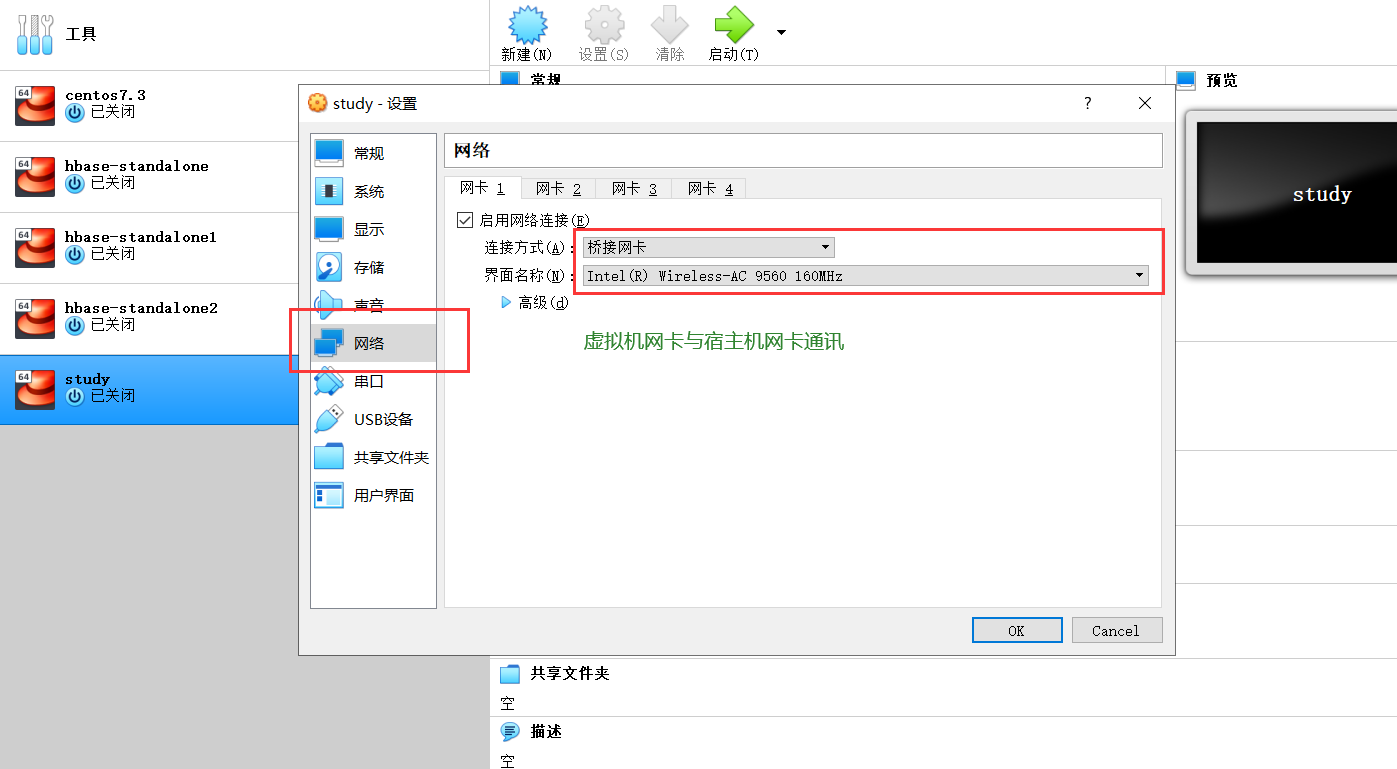Viewport: 1397px width, 769px height.
Task: Open the 共享文件夹 settings page
Action: [368, 457]
